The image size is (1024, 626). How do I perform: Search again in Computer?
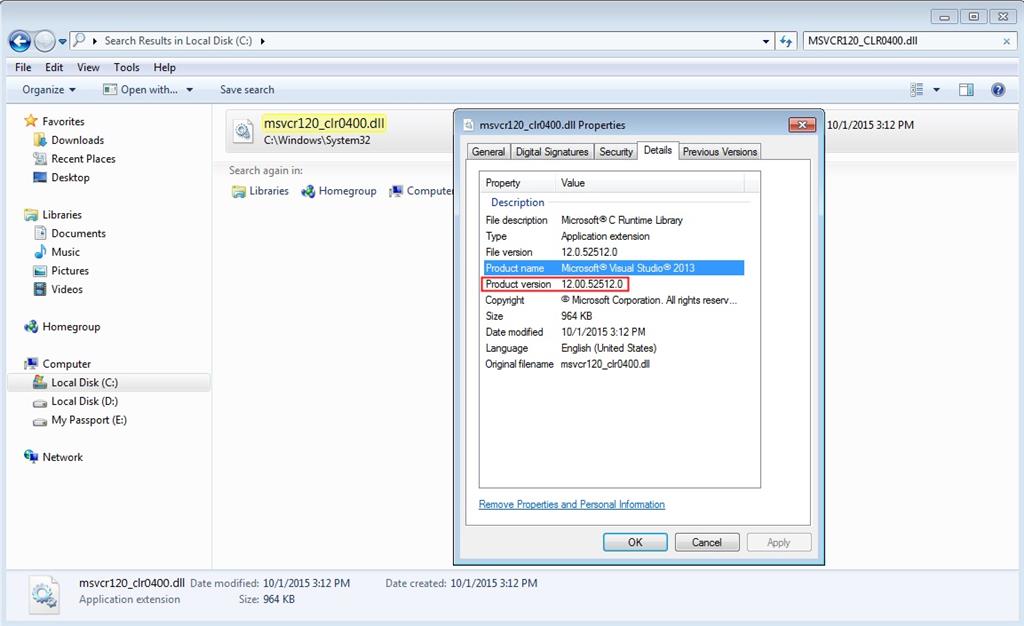(421, 191)
